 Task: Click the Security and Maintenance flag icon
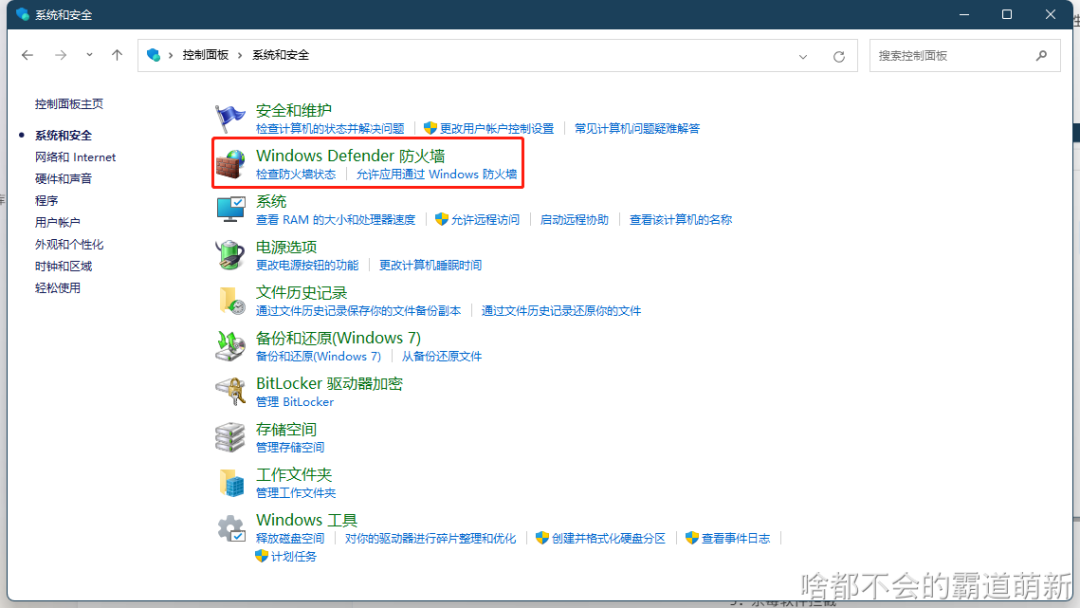[230, 118]
